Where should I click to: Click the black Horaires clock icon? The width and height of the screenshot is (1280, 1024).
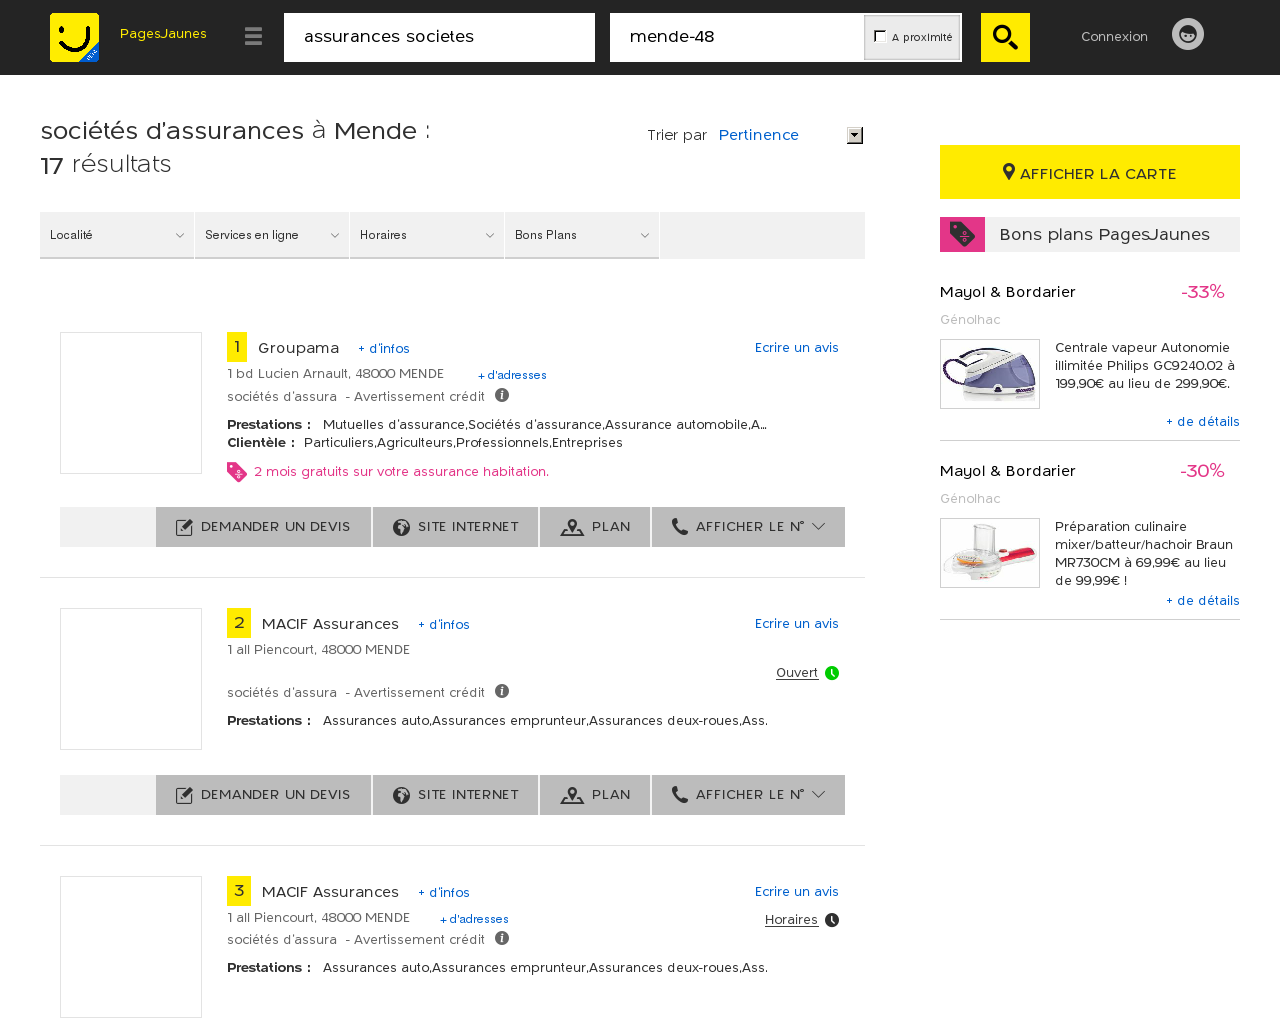832,920
